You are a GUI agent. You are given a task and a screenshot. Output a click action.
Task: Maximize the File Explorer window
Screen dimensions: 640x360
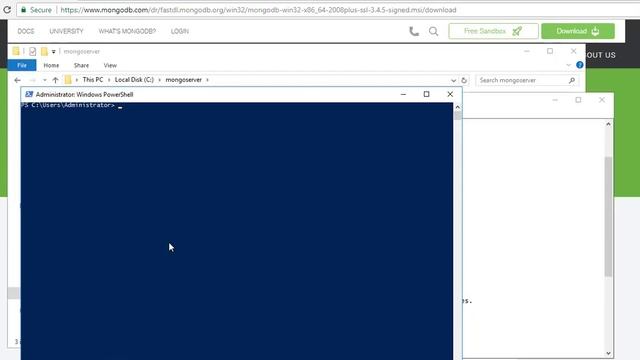pos(550,51)
